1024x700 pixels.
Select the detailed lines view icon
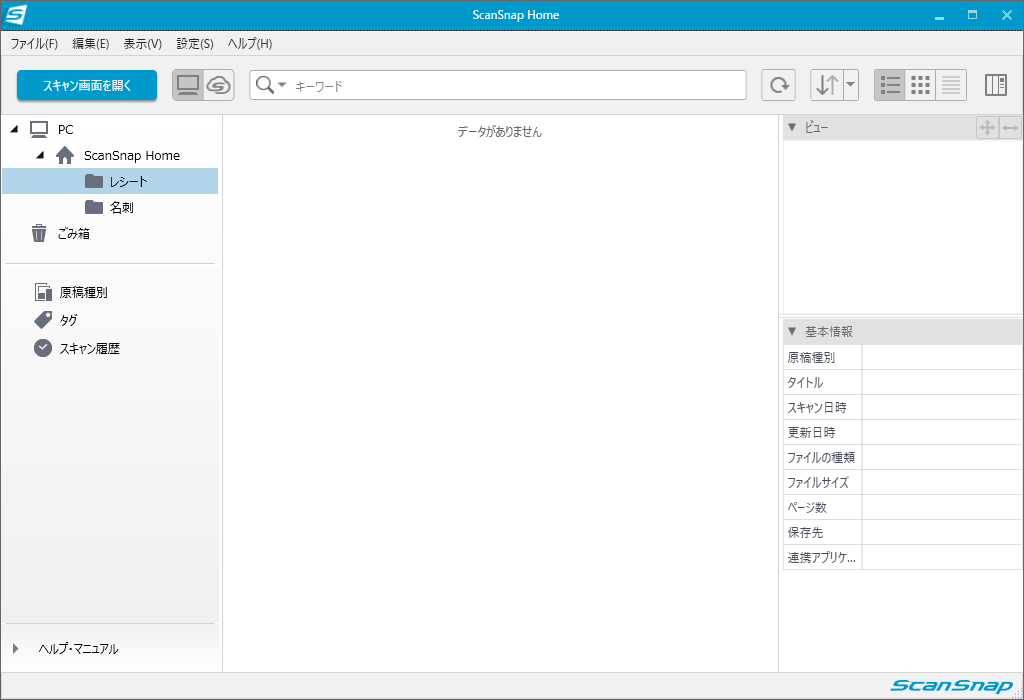coord(951,85)
